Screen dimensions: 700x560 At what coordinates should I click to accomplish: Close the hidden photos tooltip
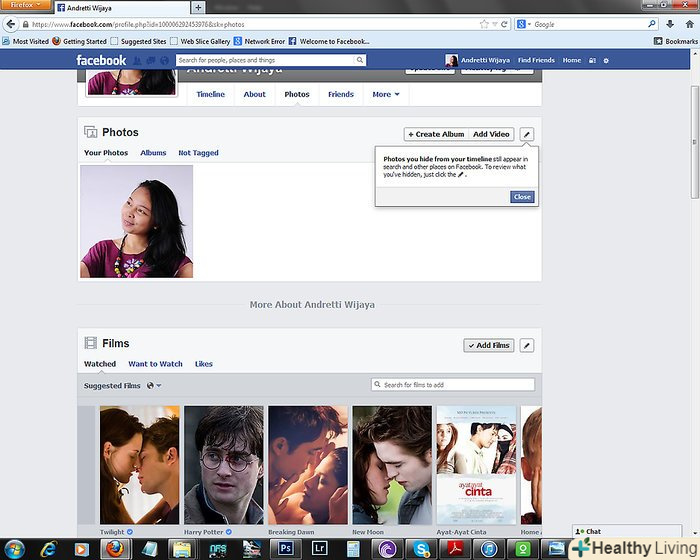522,197
